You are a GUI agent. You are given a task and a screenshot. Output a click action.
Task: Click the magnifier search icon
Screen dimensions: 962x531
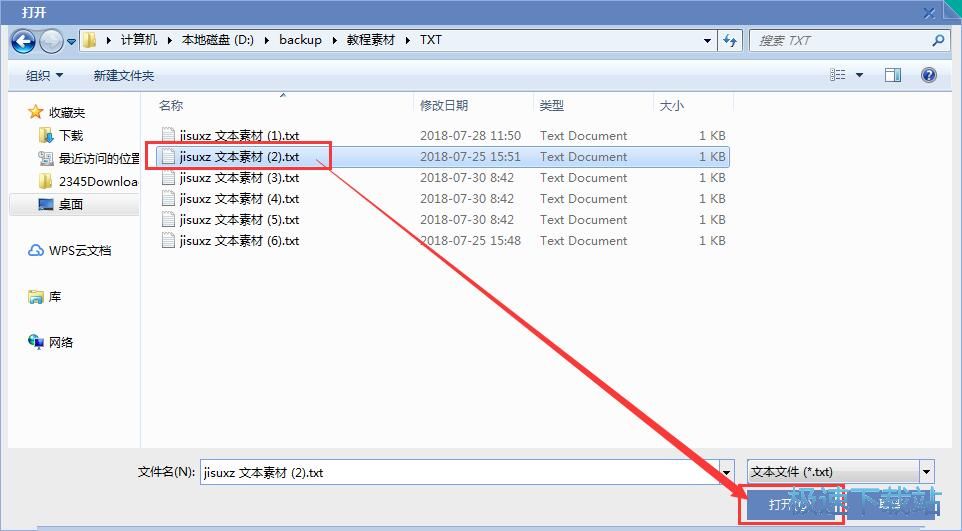[937, 41]
